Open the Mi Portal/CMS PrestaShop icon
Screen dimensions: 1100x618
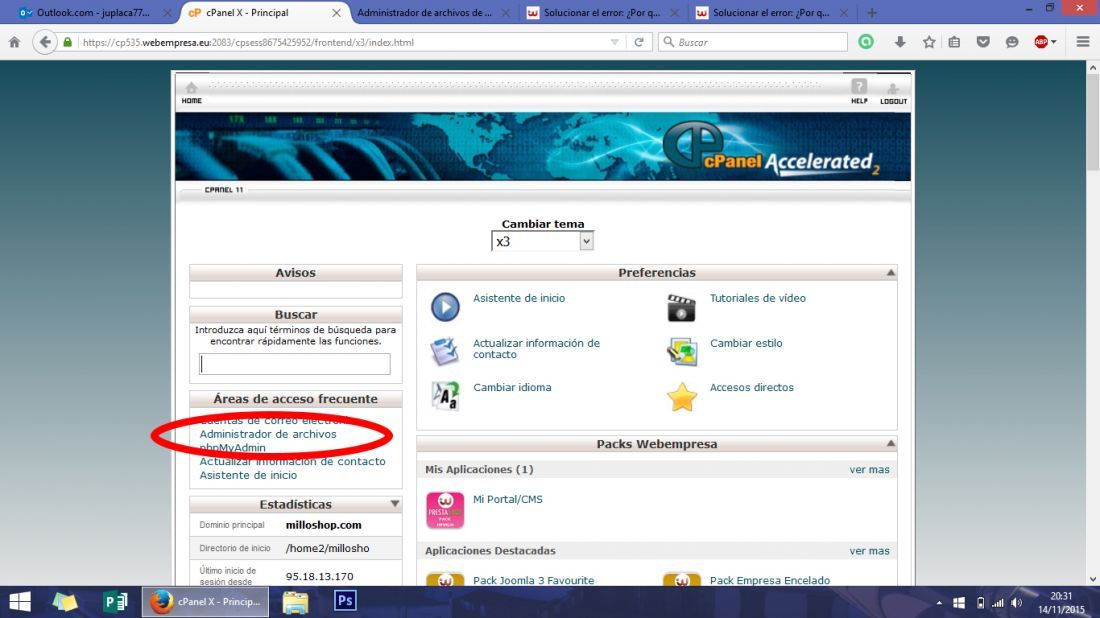[x=445, y=510]
